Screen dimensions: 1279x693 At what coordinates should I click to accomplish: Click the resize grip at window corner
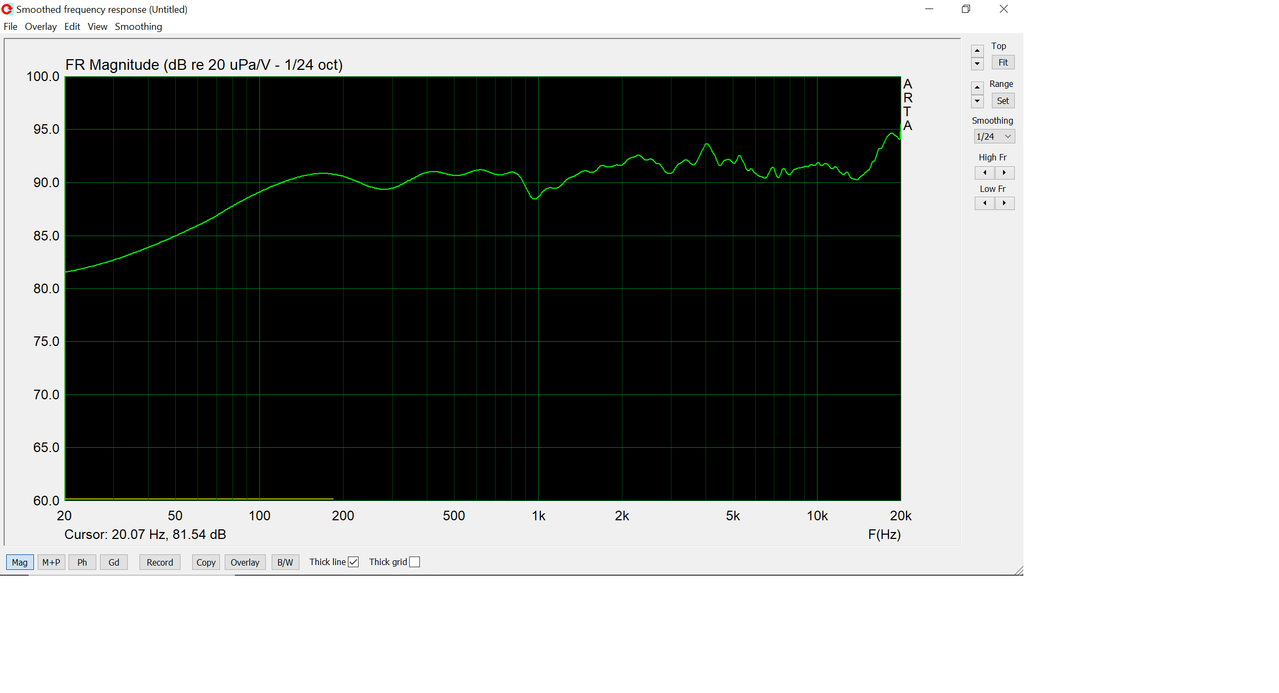pyautogui.click(x=1017, y=570)
